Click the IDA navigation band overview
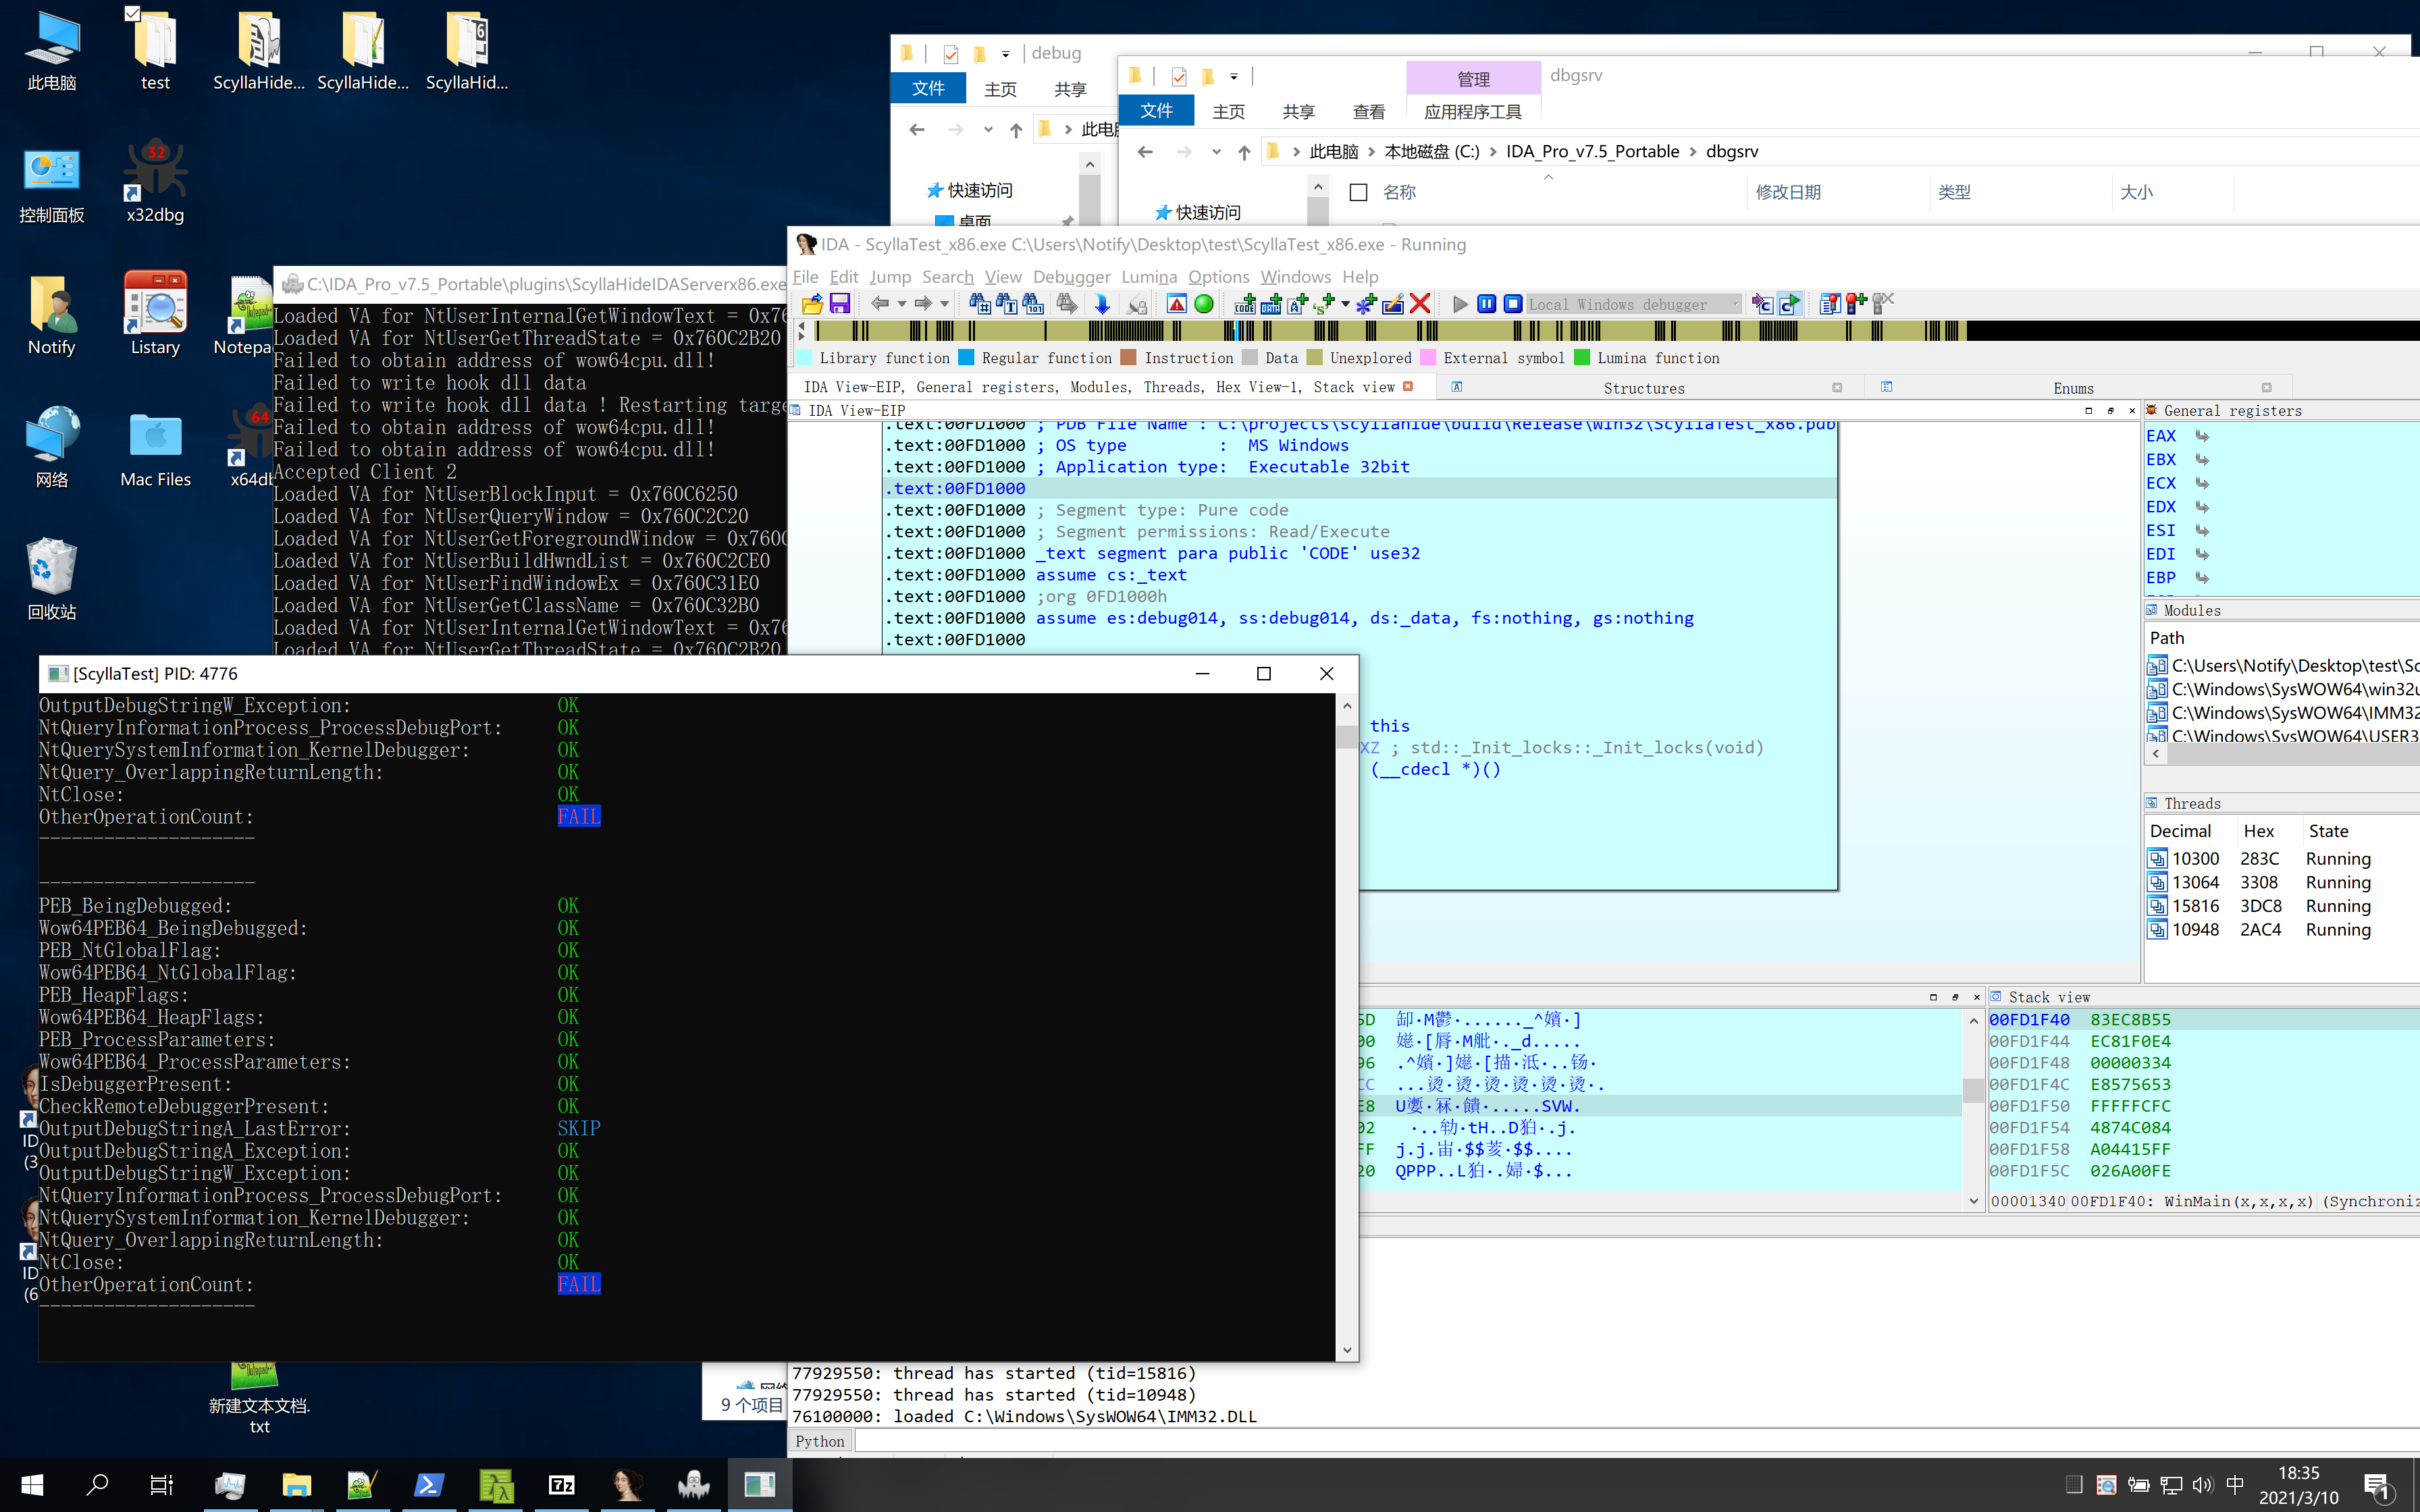This screenshot has width=2420, height=1512. click(x=1400, y=331)
